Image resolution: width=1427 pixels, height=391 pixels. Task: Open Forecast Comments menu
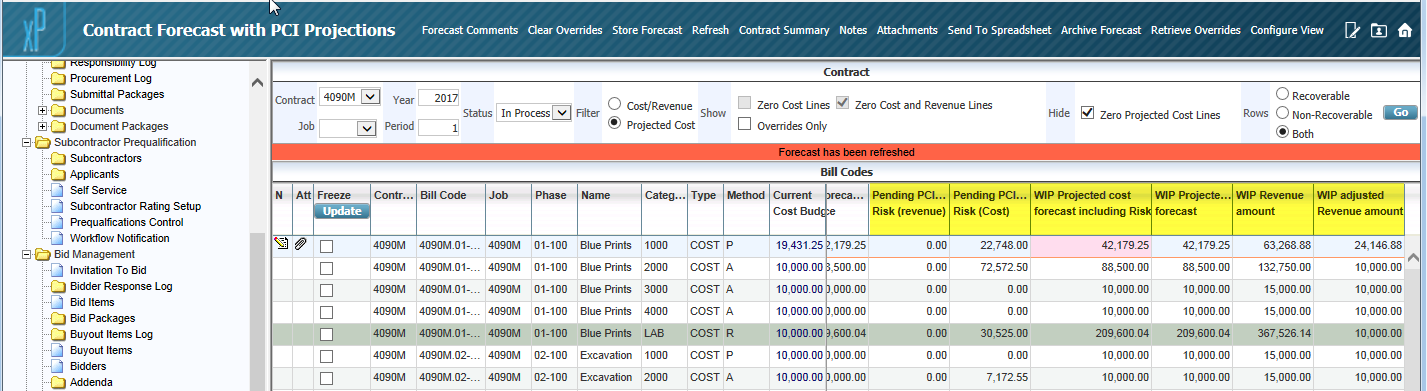470,30
